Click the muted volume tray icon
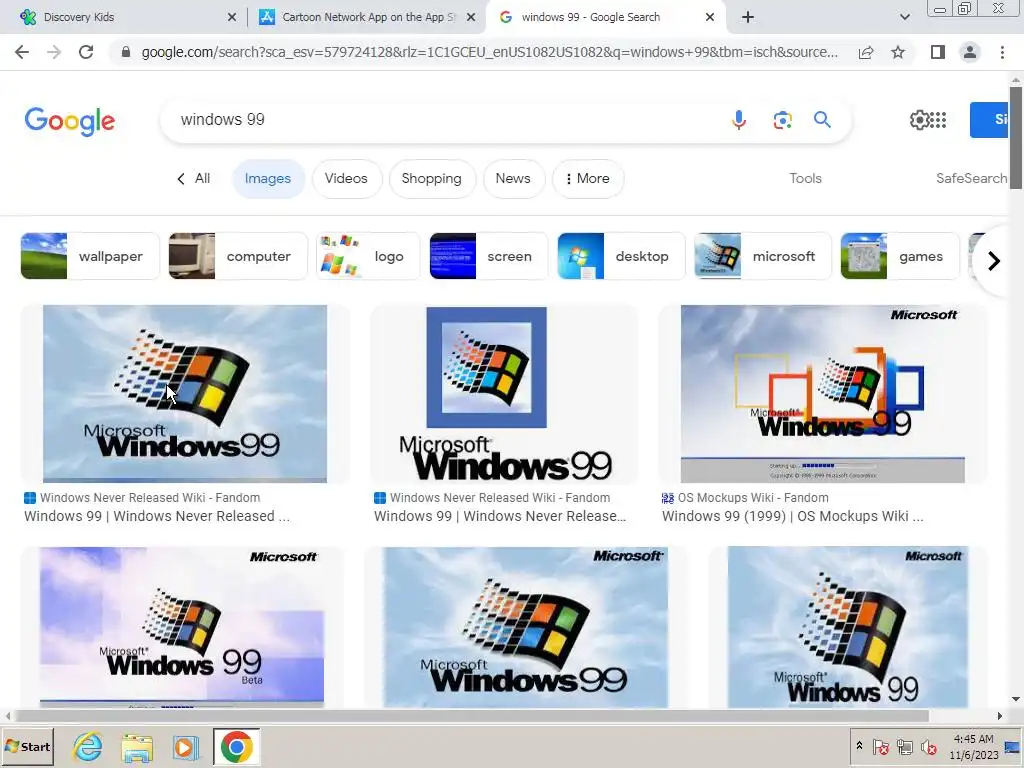 pyautogui.click(x=929, y=746)
